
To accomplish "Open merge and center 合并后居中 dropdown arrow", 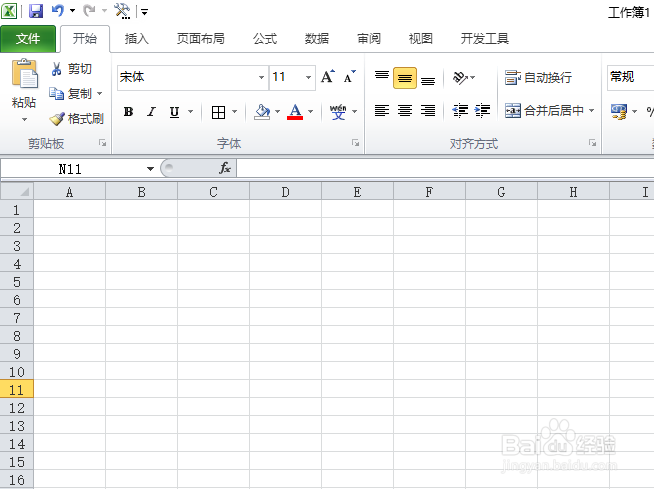I will click(591, 111).
